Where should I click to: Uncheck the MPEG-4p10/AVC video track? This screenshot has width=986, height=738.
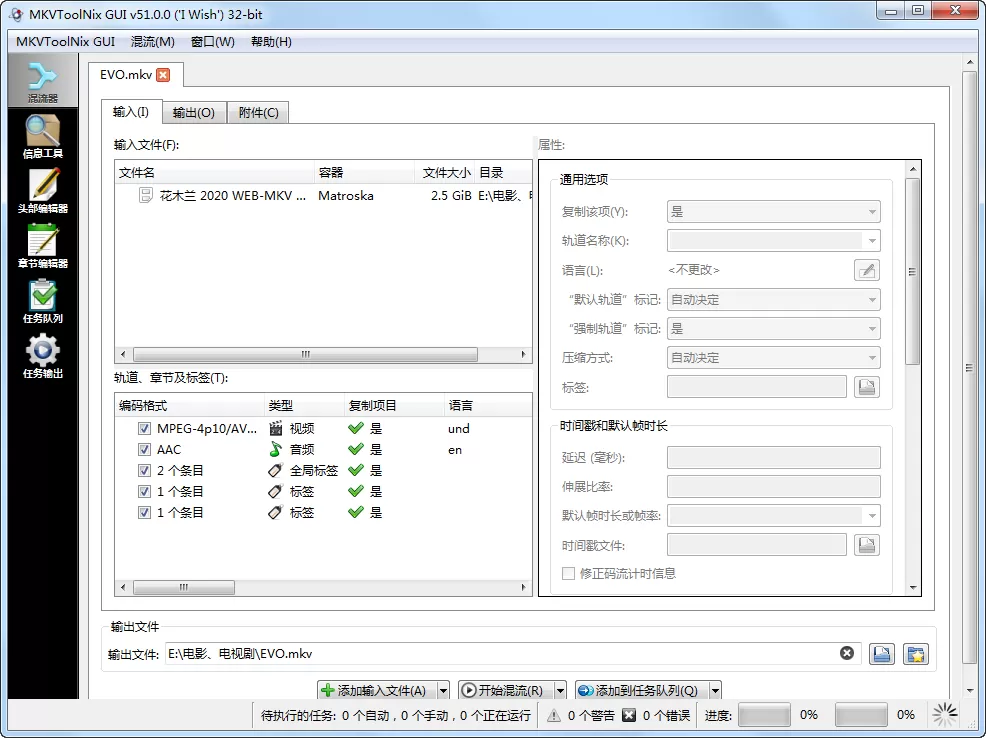point(145,428)
